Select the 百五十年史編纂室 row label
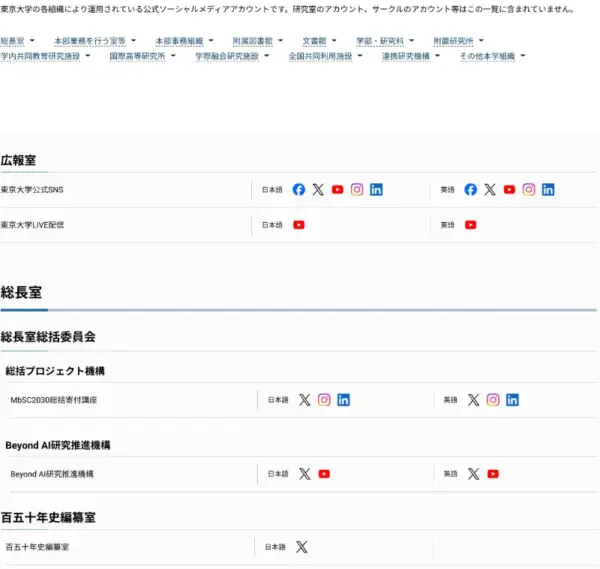Image resolution: width=600 pixels, height=569 pixels. (37, 547)
